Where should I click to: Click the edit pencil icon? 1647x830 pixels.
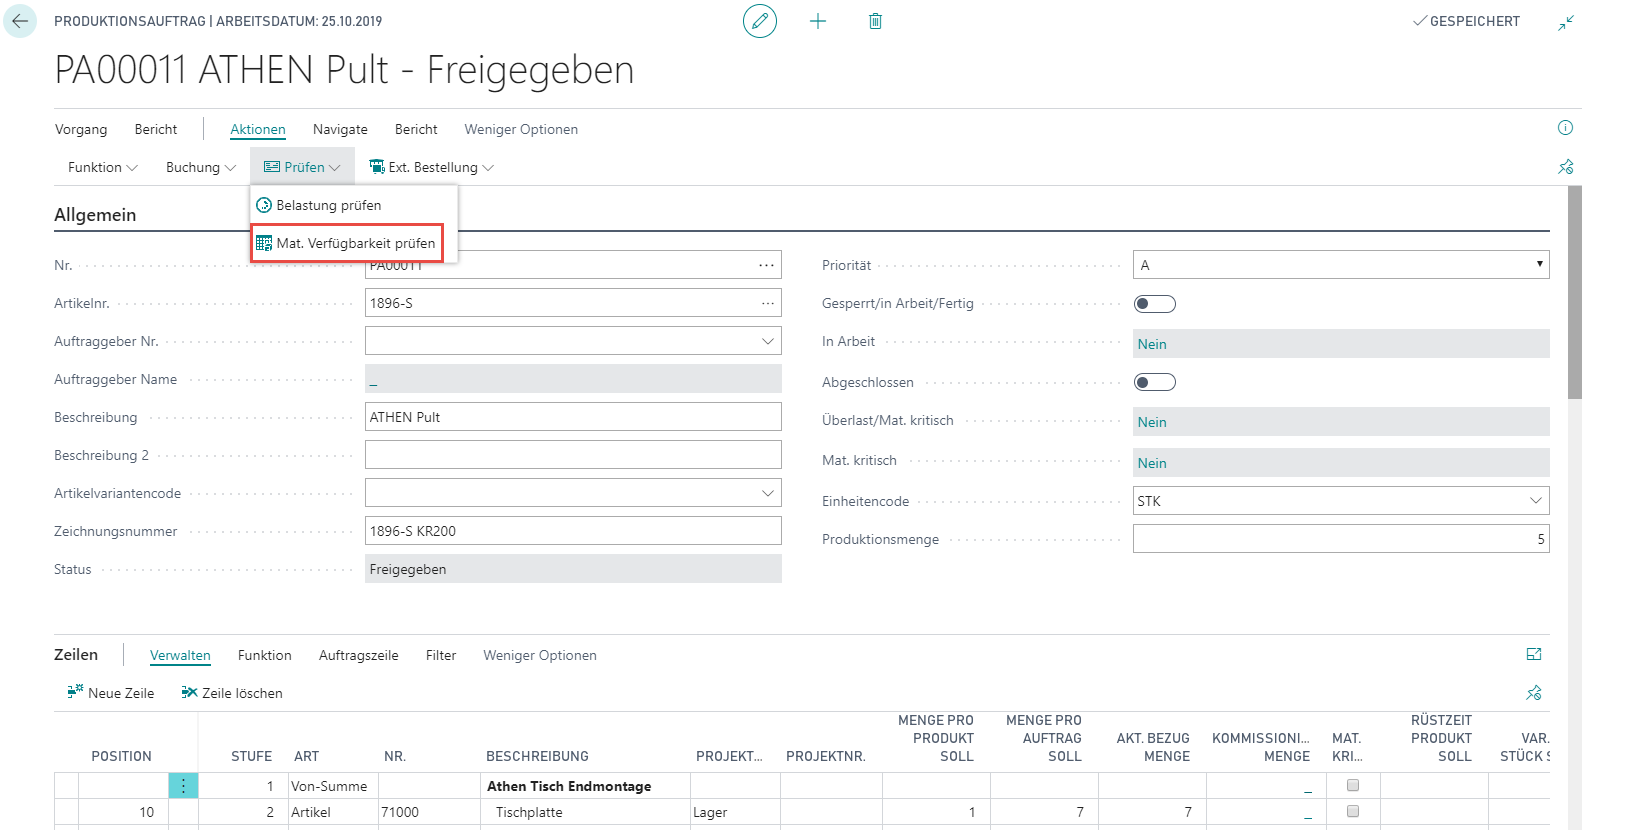click(x=760, y=21)
